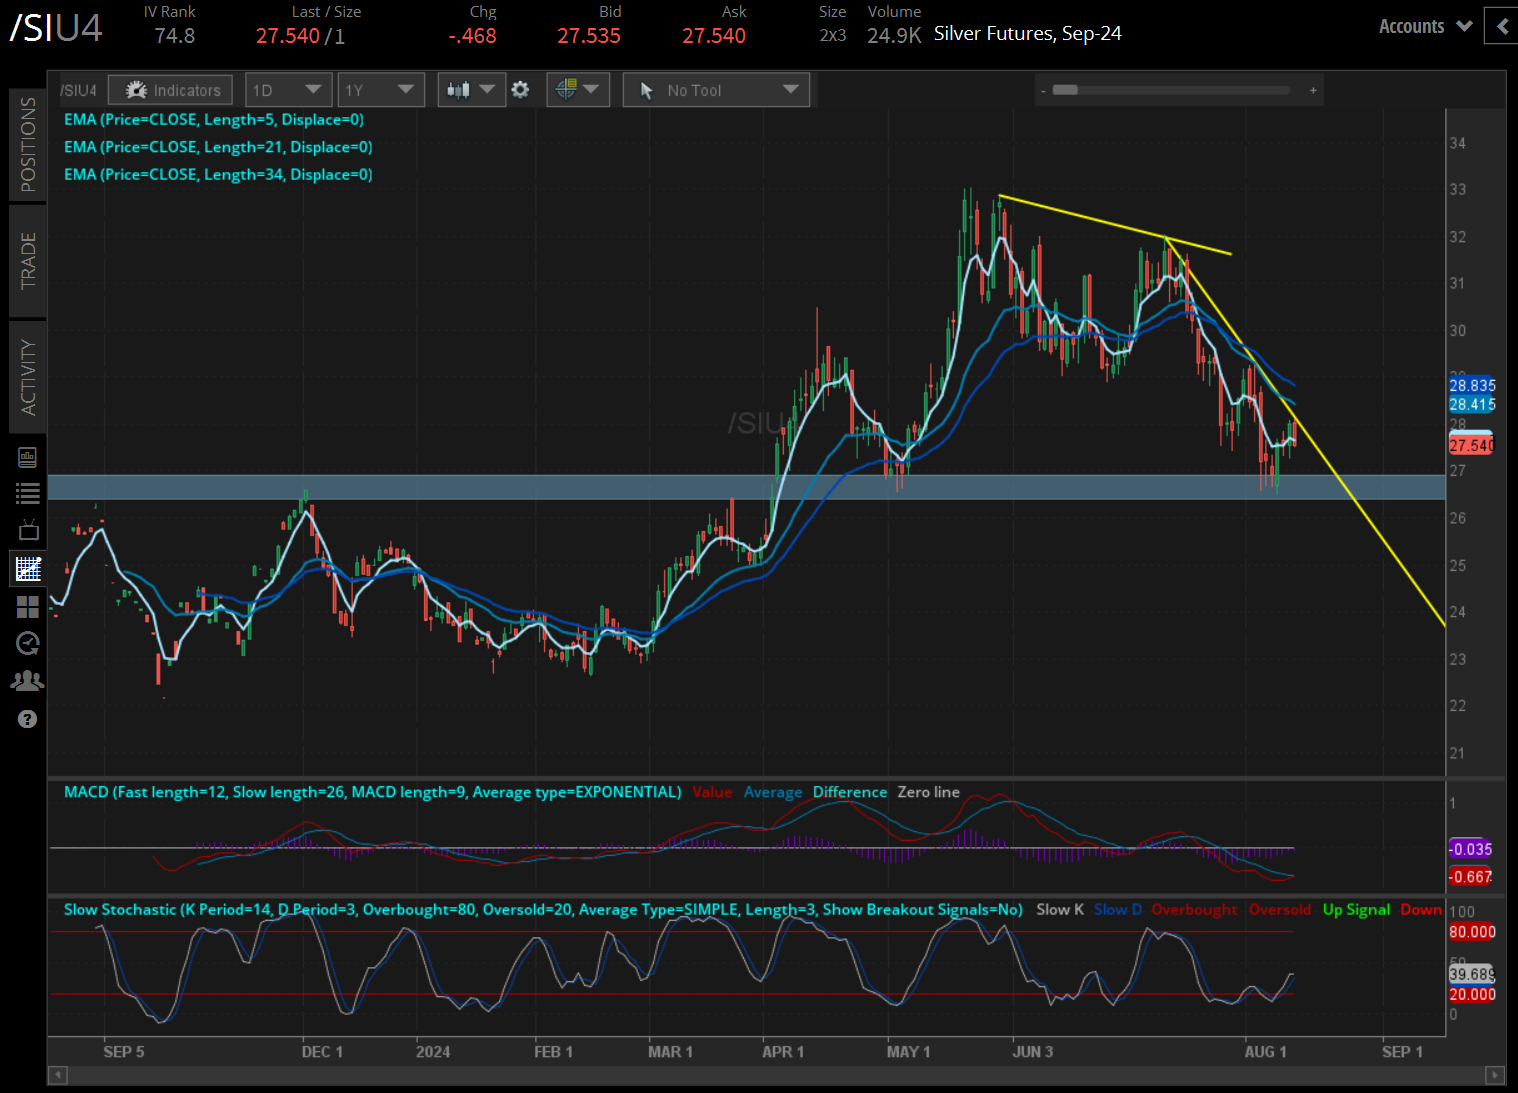Select the ACTIVITY tab
The width and height of the screenshot is (1518, 1093).
click(x=28, y=377)
